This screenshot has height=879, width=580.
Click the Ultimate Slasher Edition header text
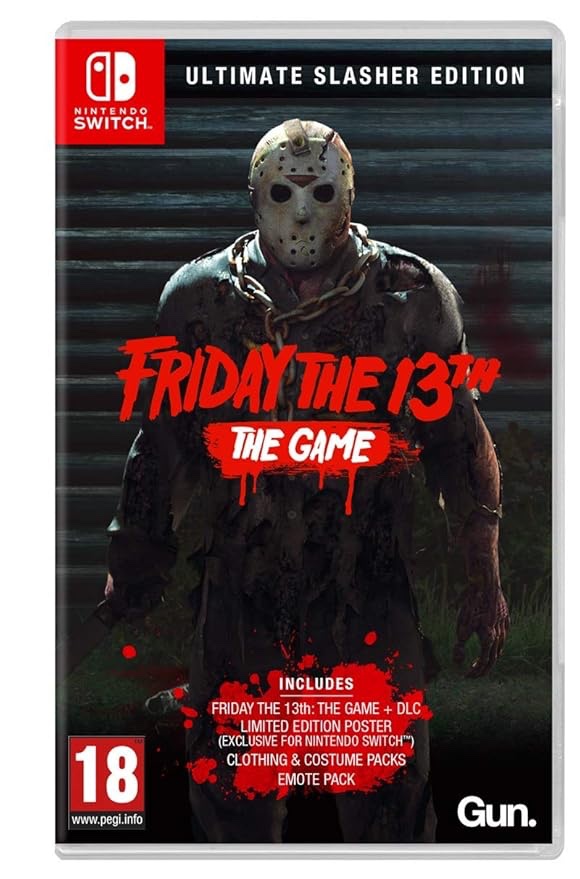(x=355, y=76)
